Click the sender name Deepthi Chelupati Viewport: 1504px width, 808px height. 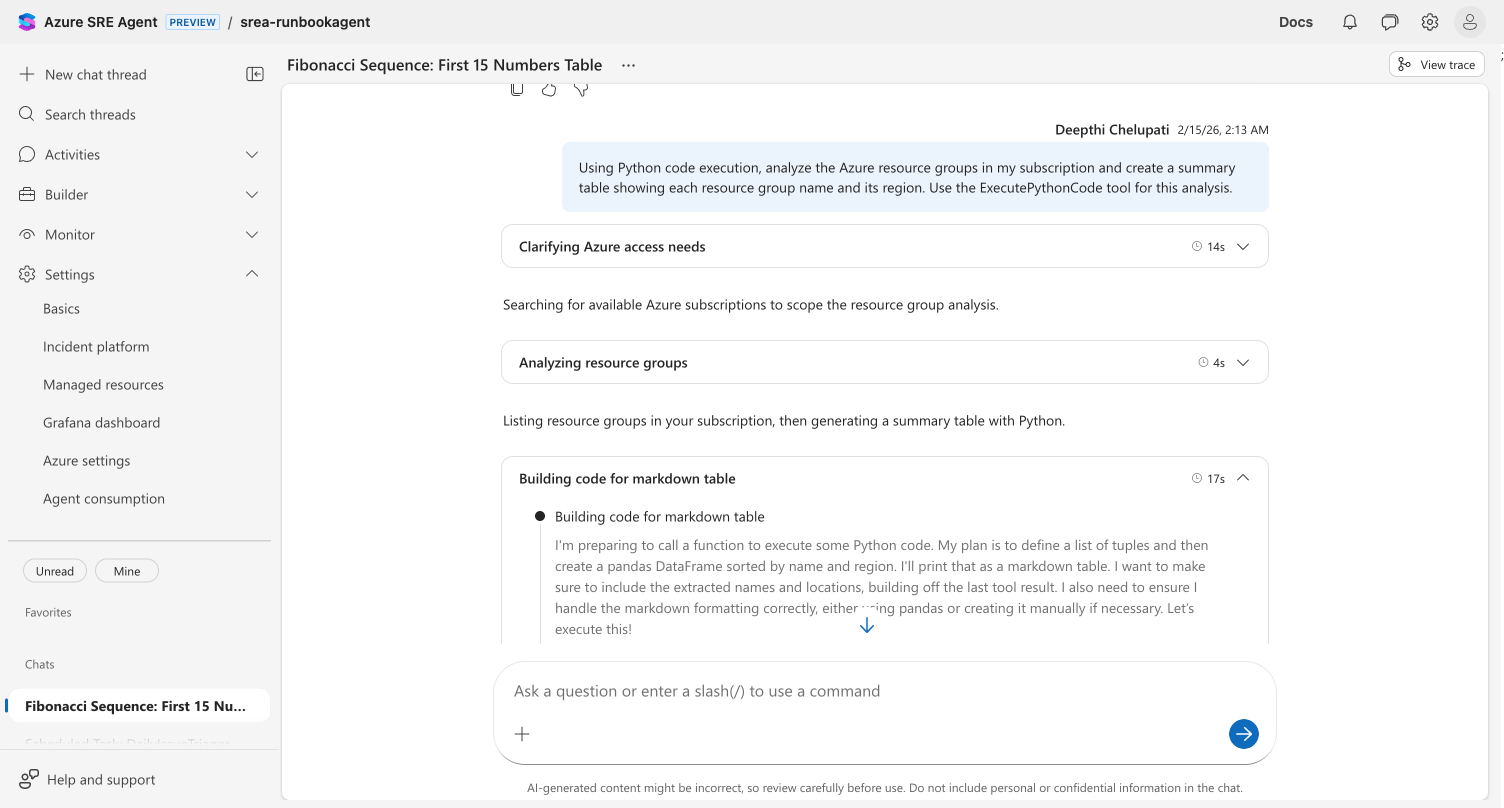(x=1112, y=130)
